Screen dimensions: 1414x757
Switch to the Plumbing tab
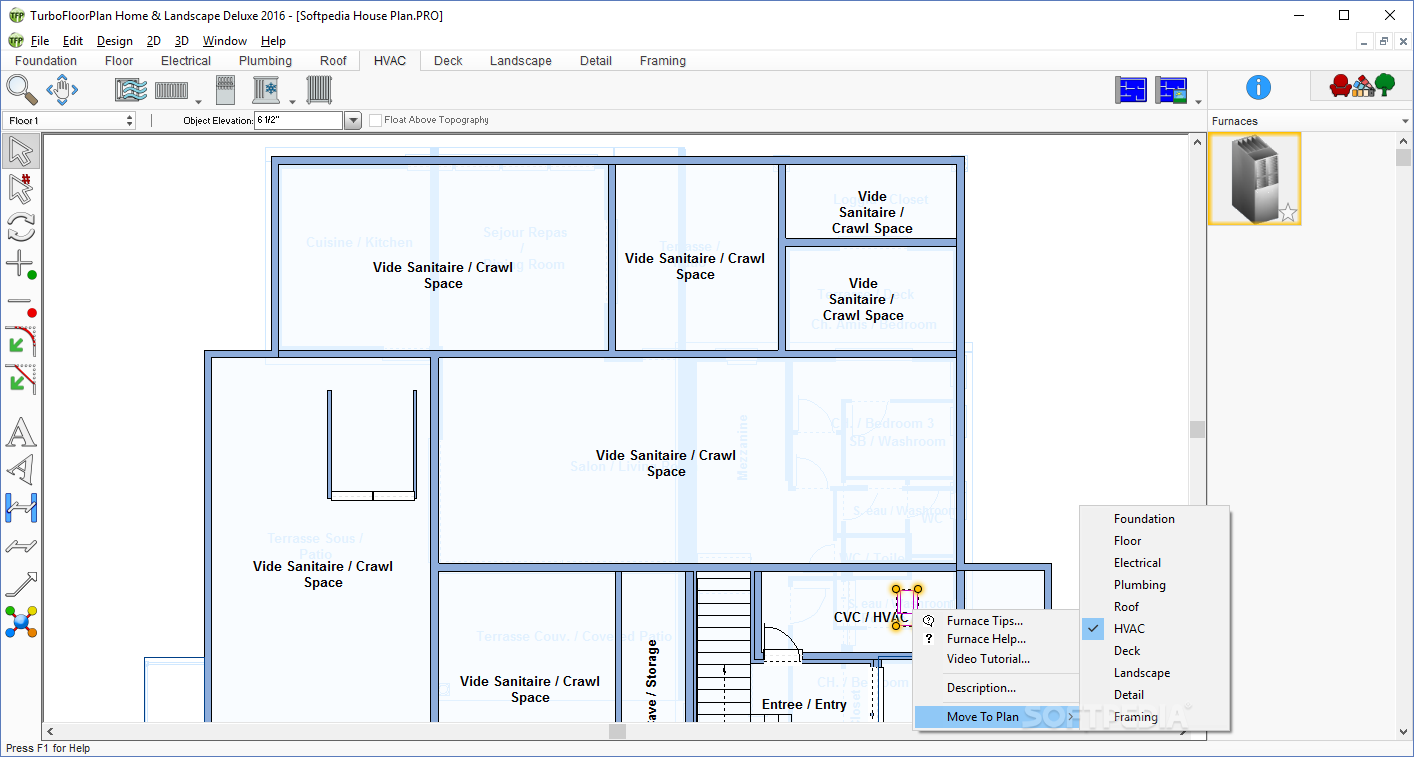pos(265,61)
